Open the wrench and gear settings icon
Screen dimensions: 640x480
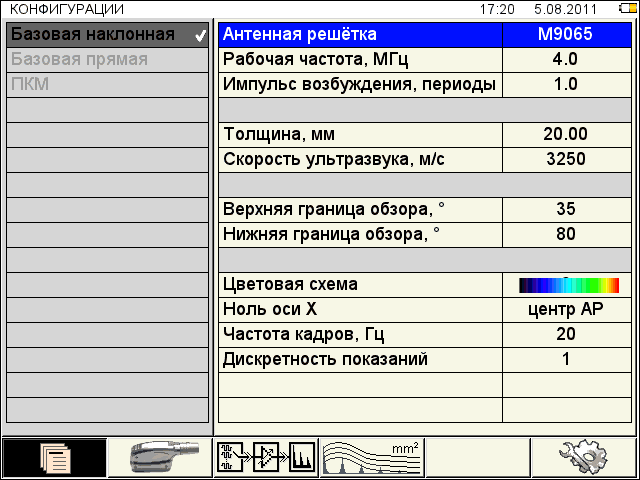pos(584,458)
